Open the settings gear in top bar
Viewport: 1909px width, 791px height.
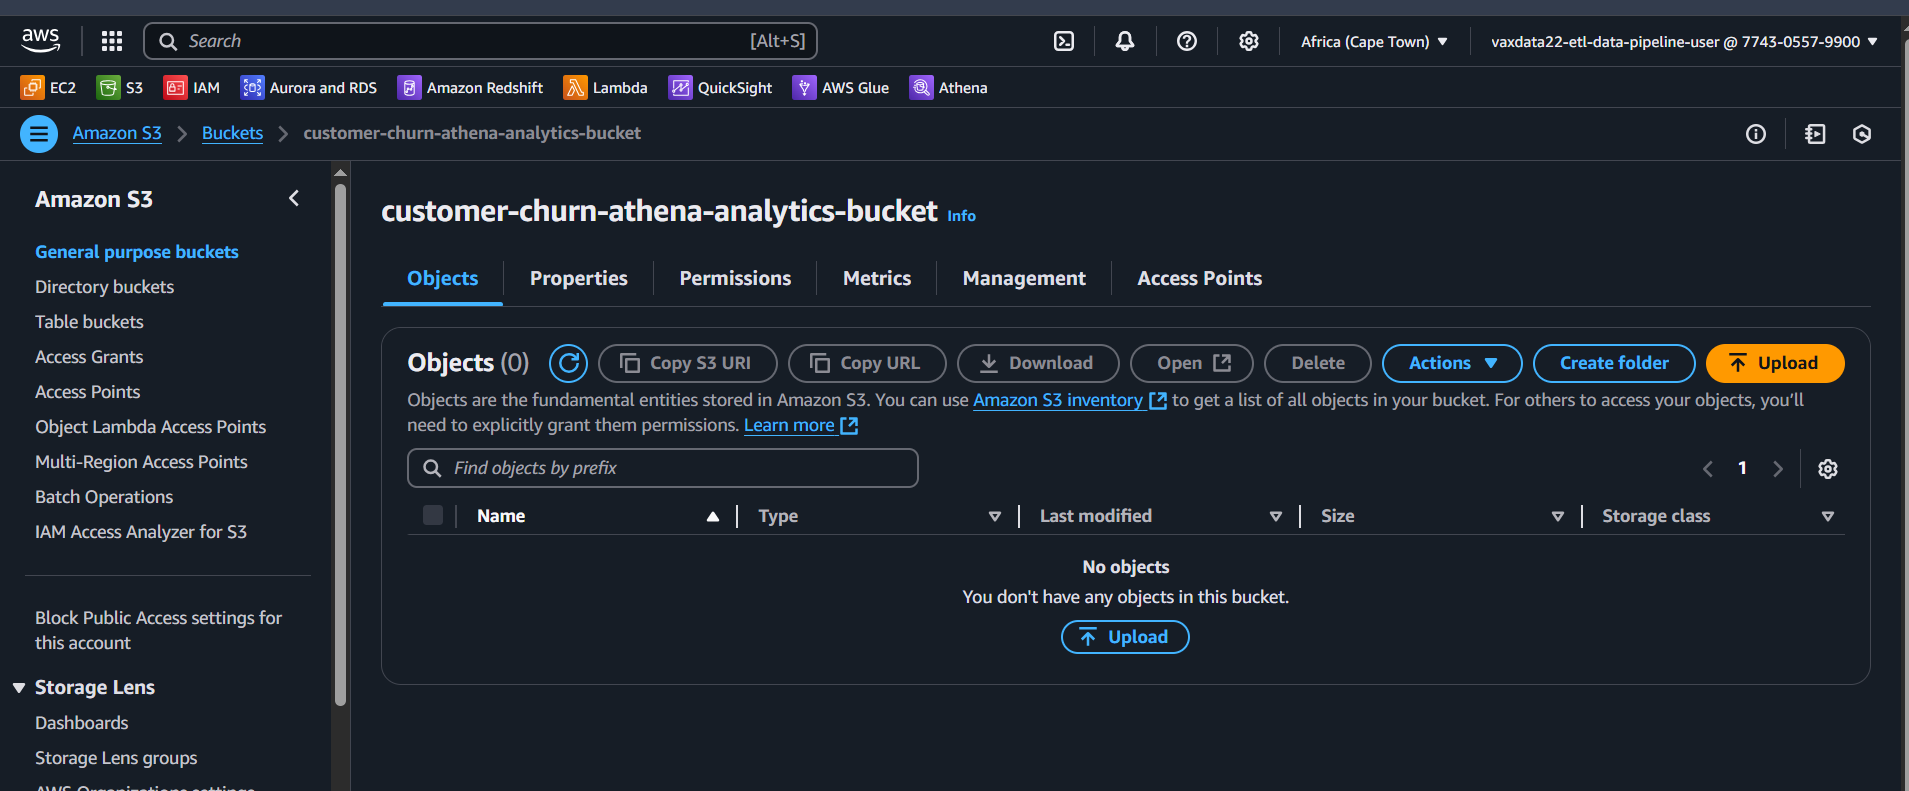[1249, 41]
